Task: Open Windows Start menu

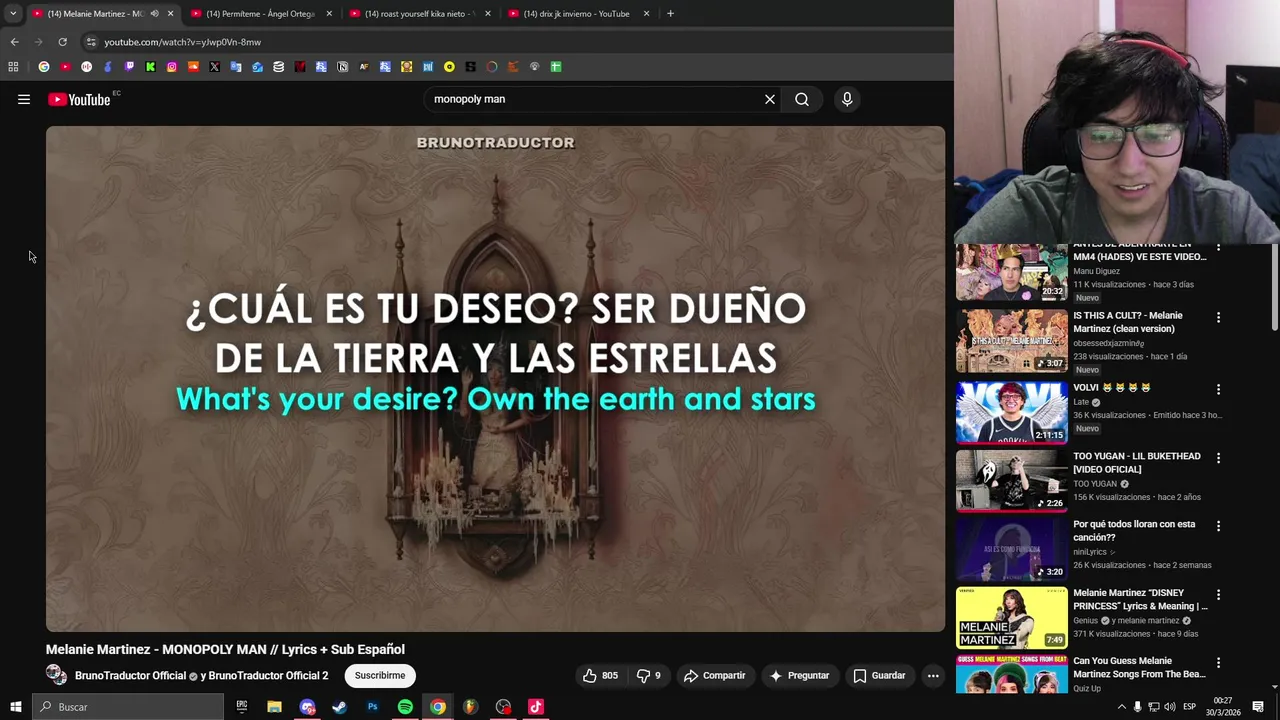Action: [15, 707]
